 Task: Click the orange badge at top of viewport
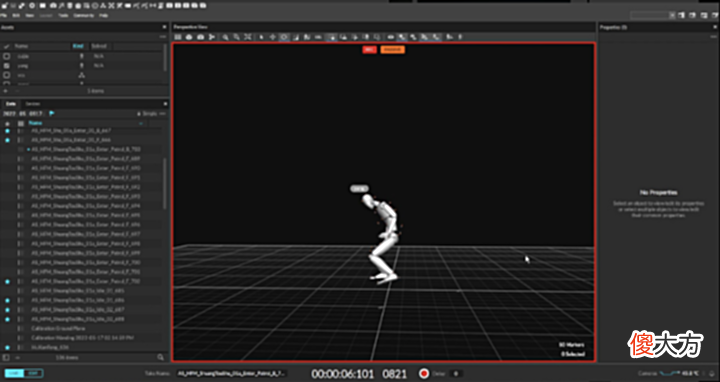(392, 49)
